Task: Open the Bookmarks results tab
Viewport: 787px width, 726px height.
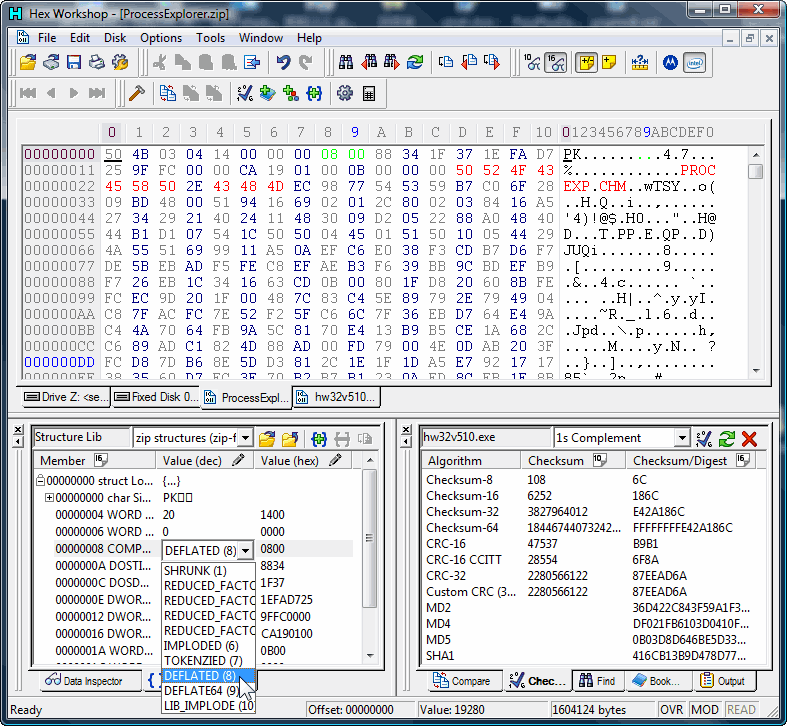Action: tap(657, 681)
